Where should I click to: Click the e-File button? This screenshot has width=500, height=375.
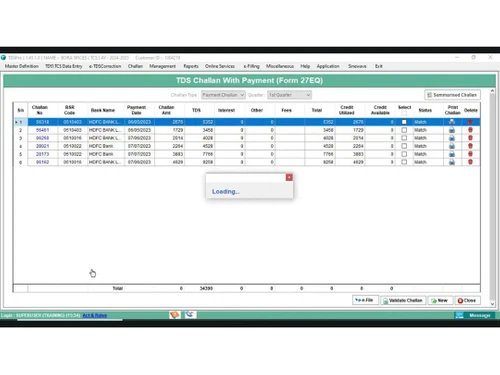(x=365, y=300)
